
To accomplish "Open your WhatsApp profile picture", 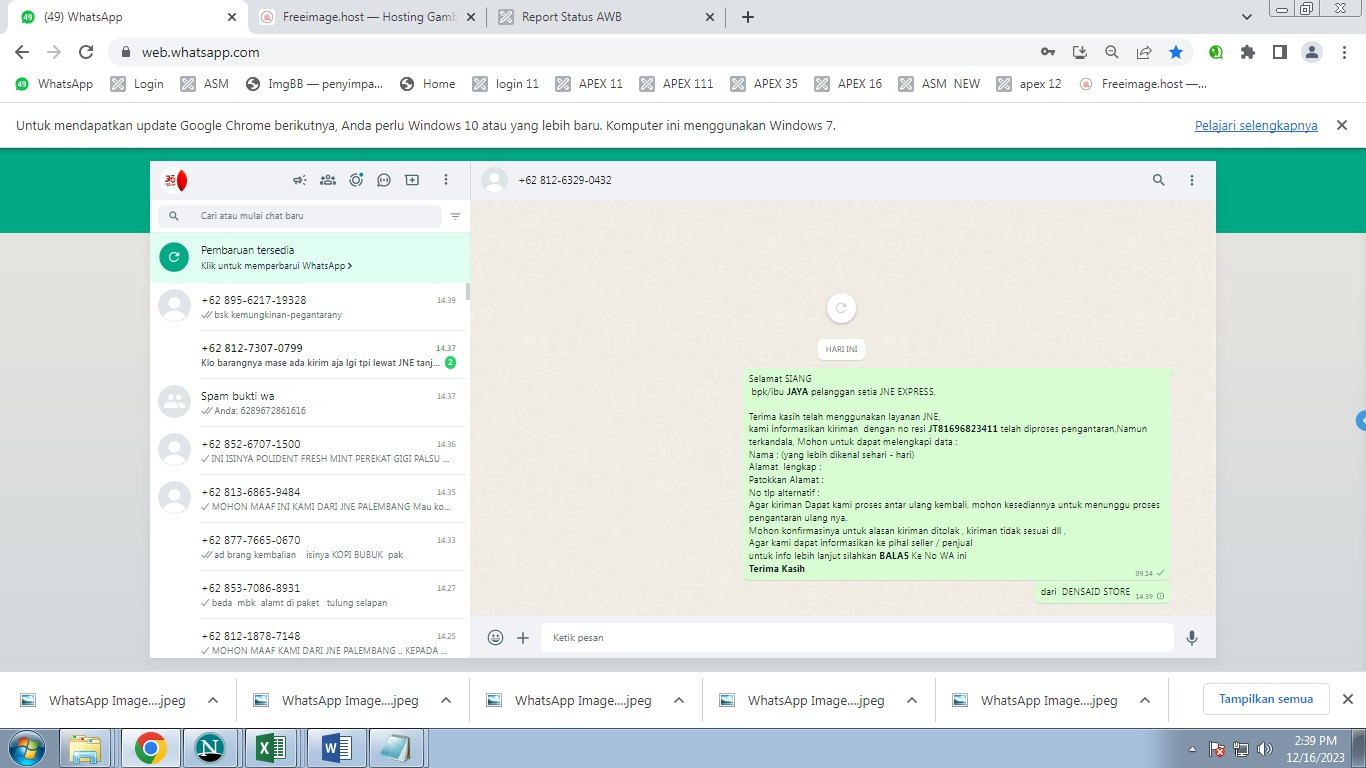I will tap(175, 180).
